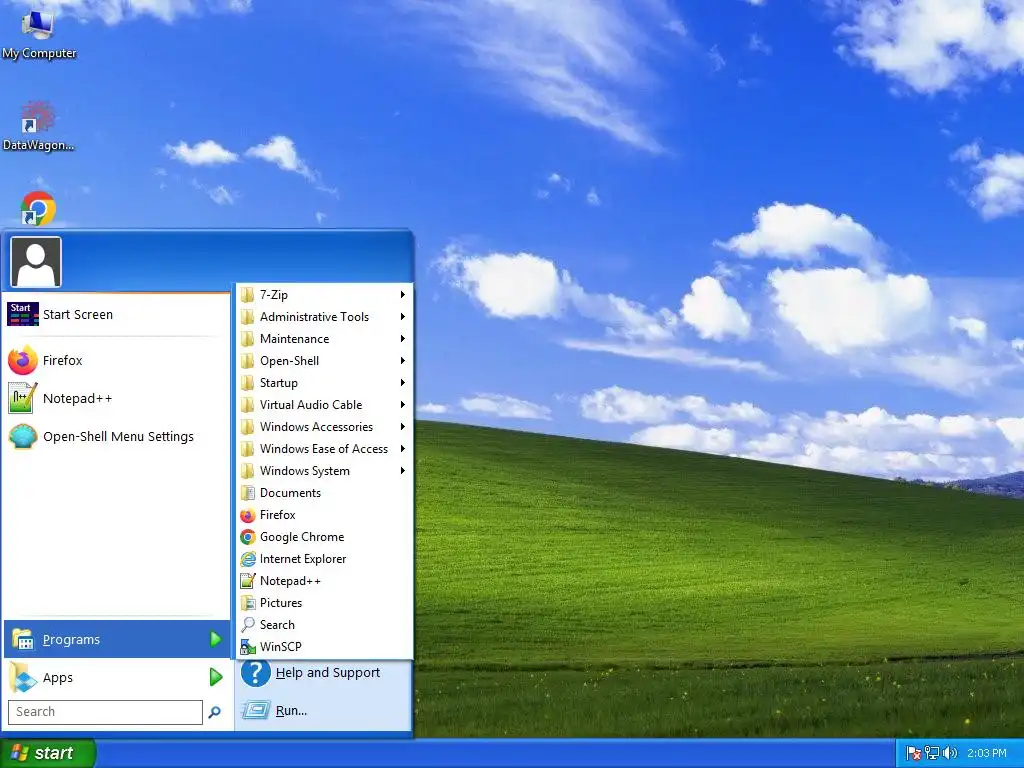
Task: Click the volume speaker tray icon
Action: [950, 754]
